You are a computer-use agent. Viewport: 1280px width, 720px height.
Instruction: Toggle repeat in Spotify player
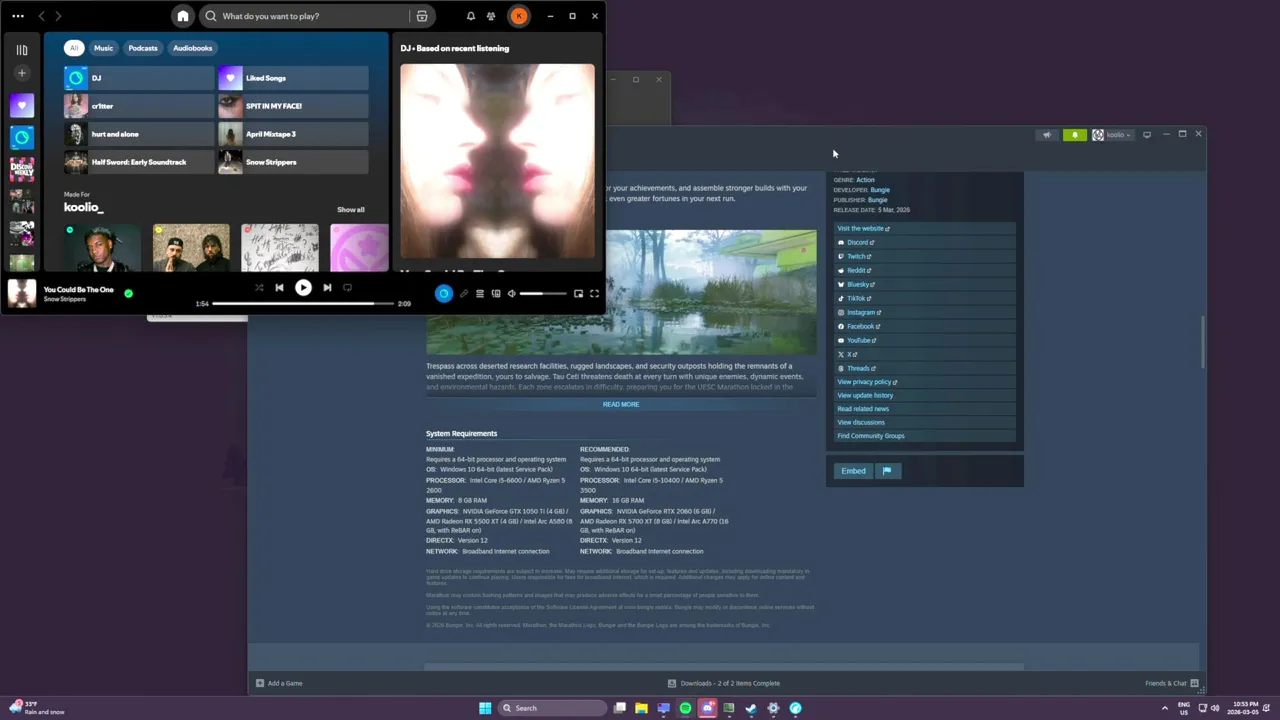[347, 288]
